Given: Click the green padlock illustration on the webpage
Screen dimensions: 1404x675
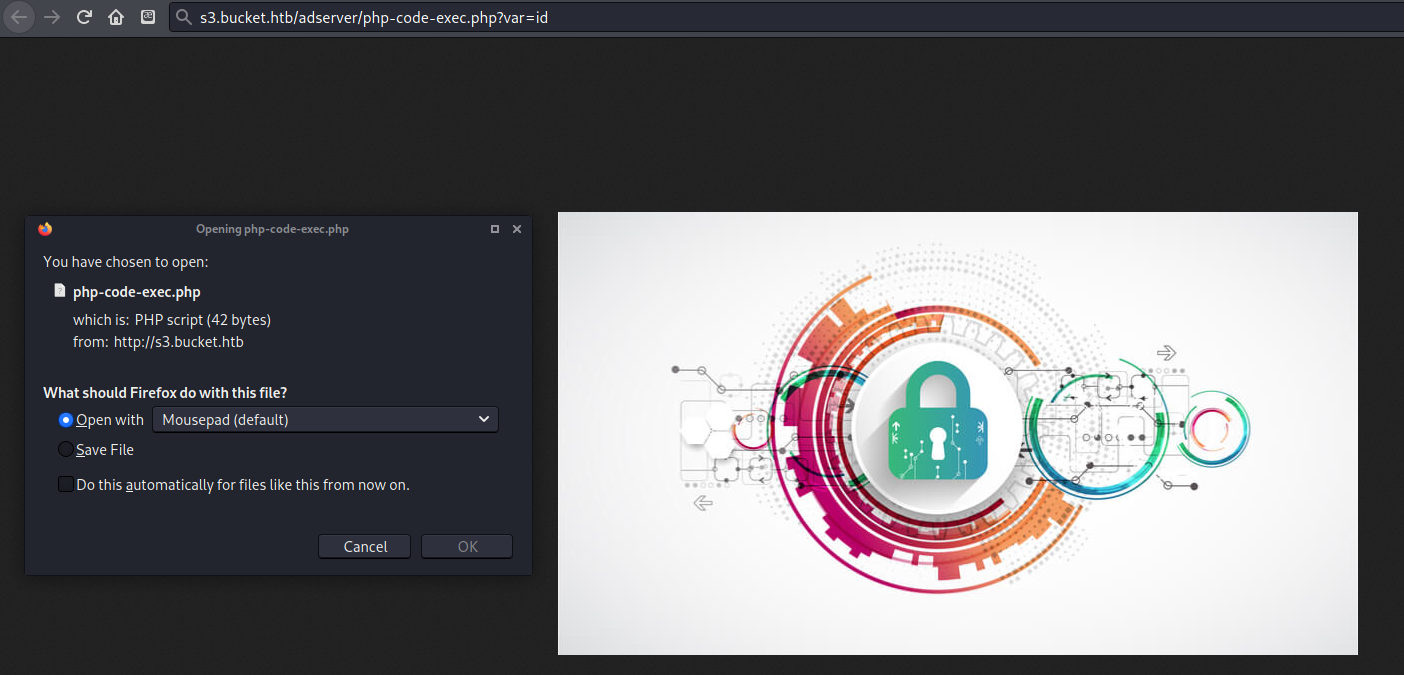Looking at the screenshot, I should [938, 421].
